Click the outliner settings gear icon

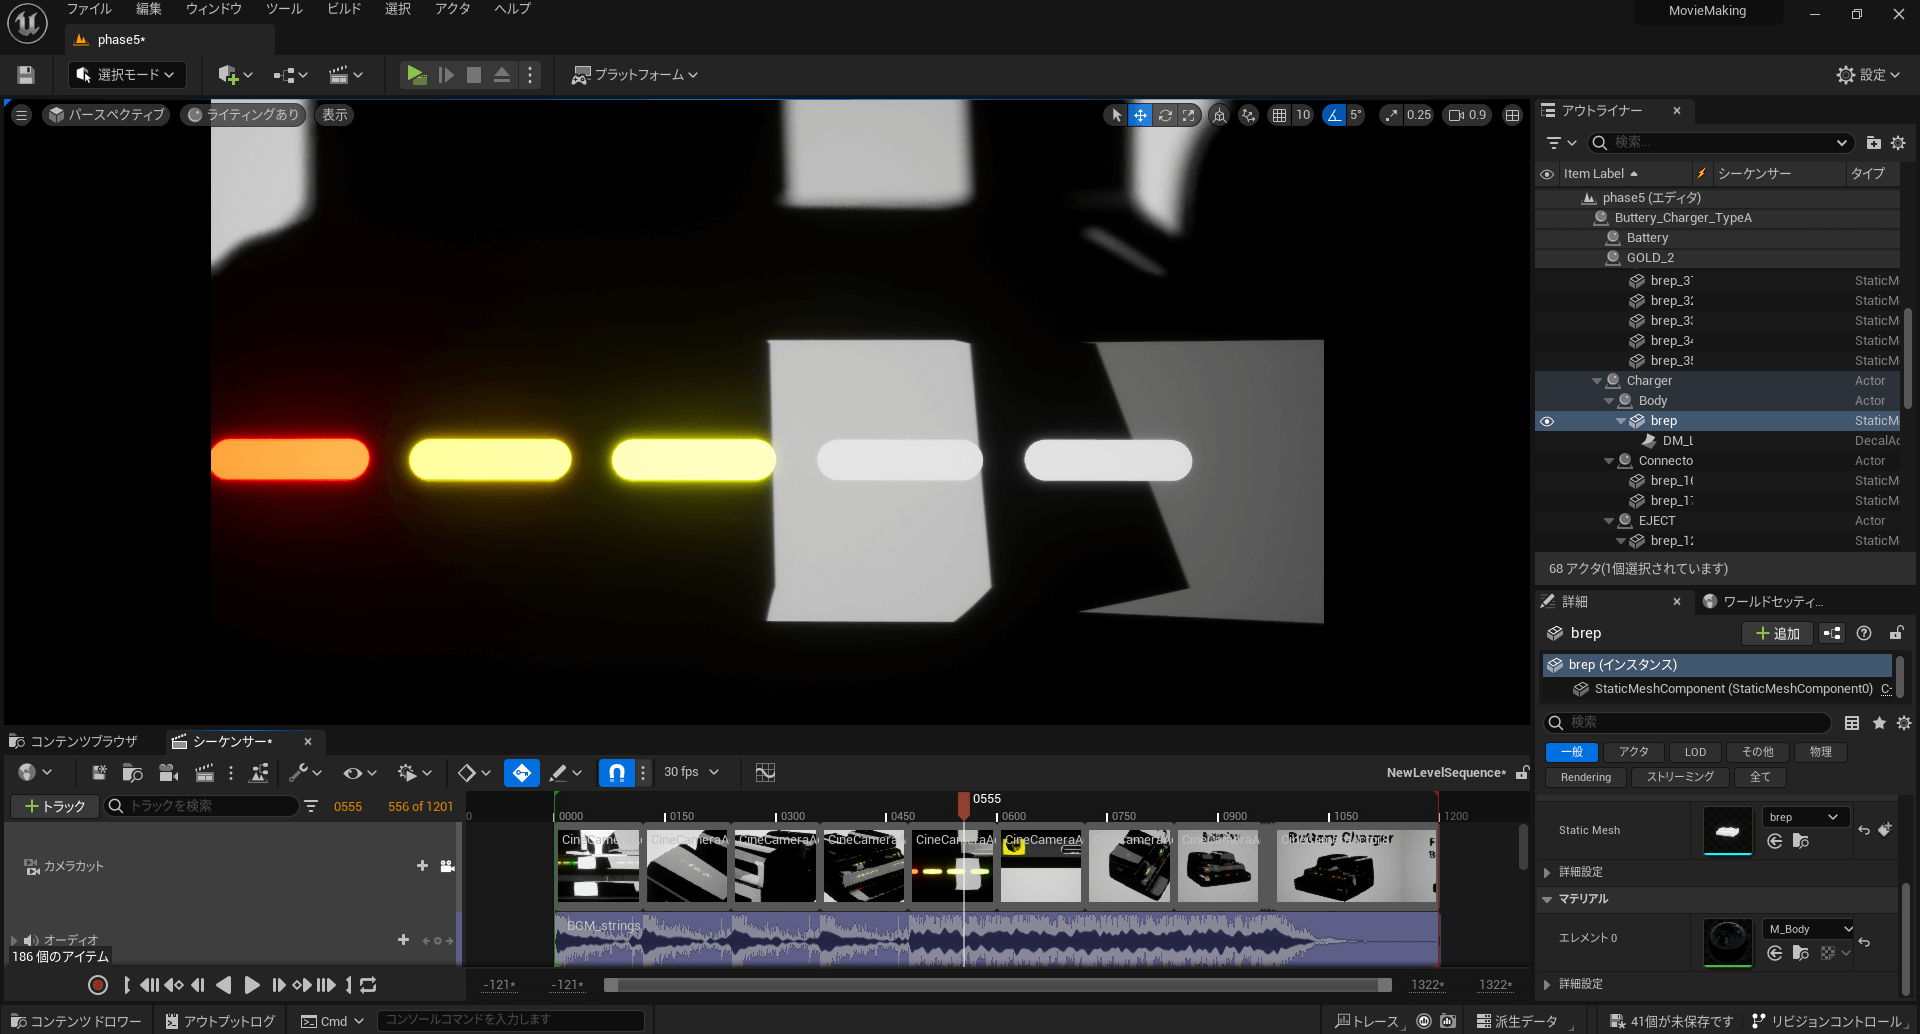coord(1898,143)
